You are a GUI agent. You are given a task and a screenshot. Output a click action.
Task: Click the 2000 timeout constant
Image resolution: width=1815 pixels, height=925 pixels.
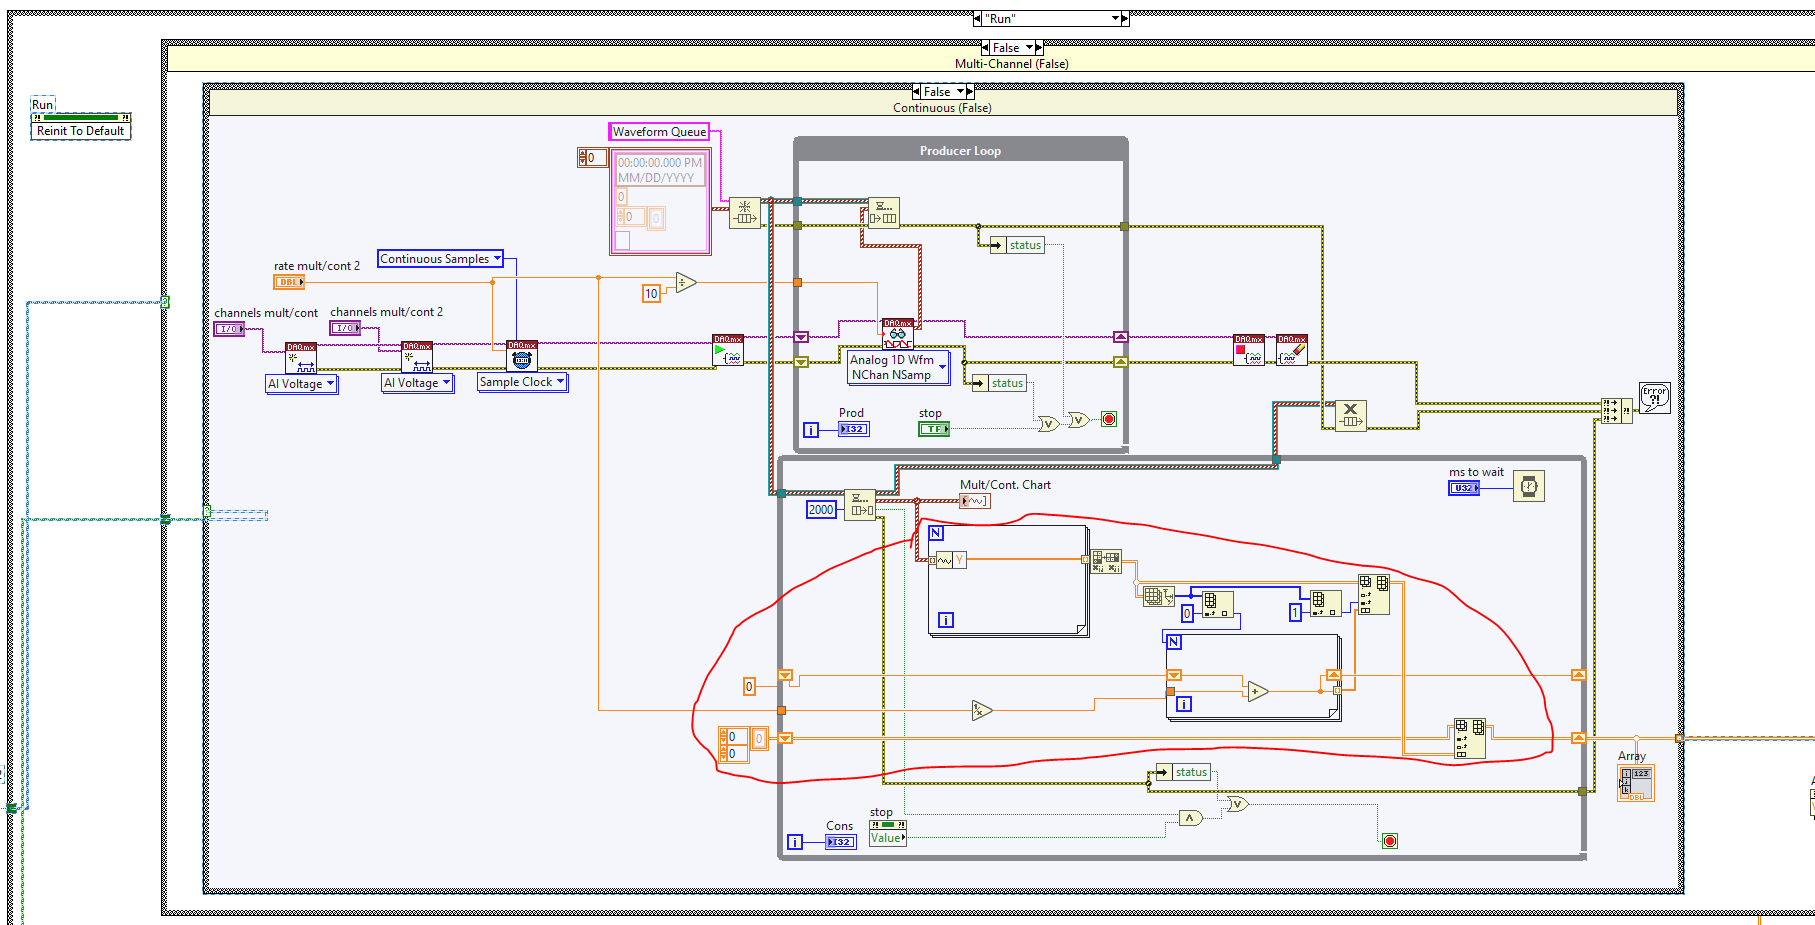[x=821, y=510]
